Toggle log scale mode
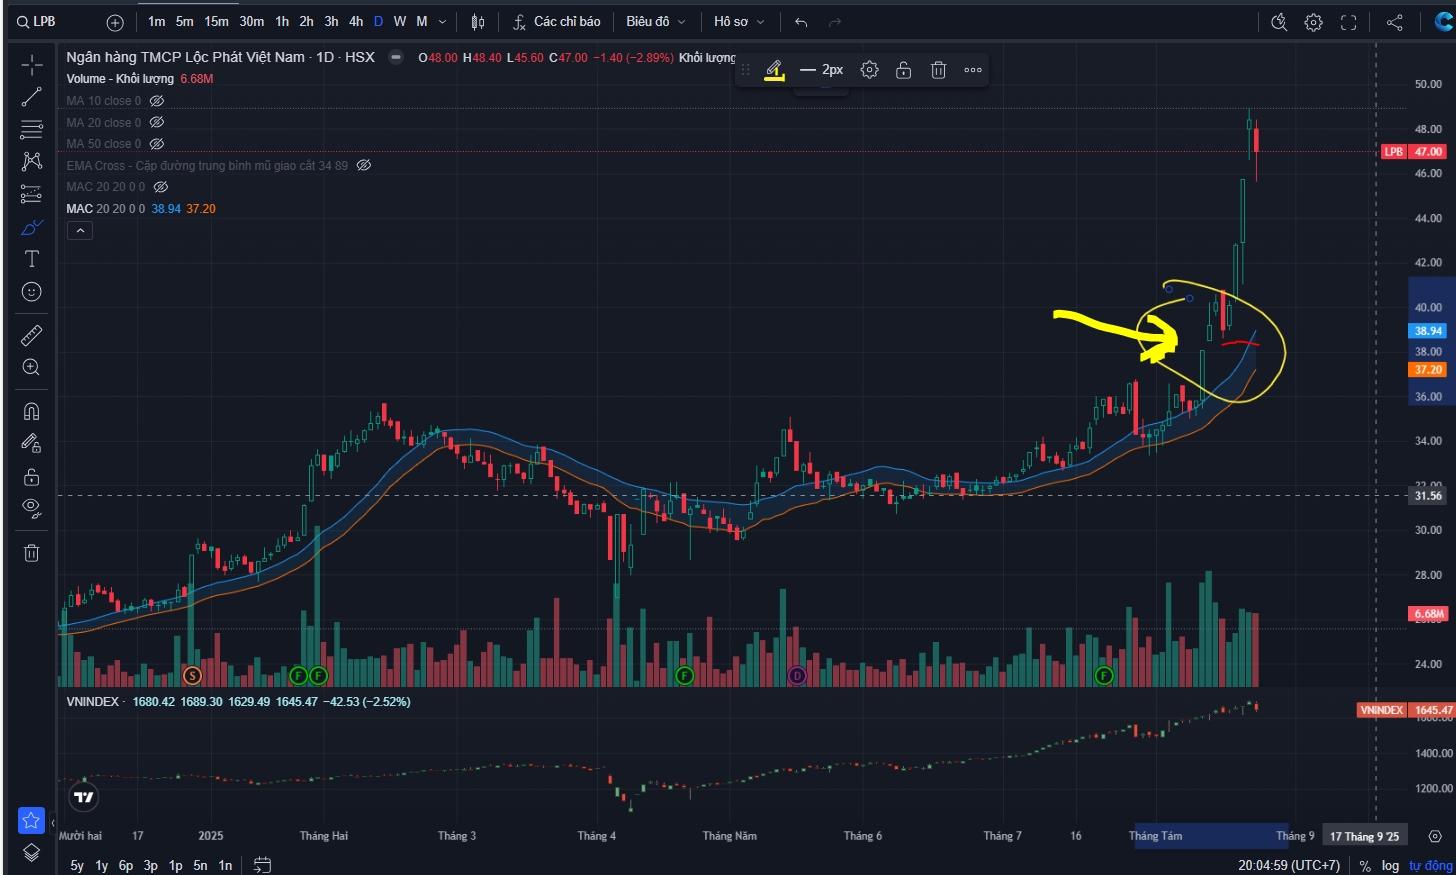Screen dimensions: 1456x875 (1390, 866)
